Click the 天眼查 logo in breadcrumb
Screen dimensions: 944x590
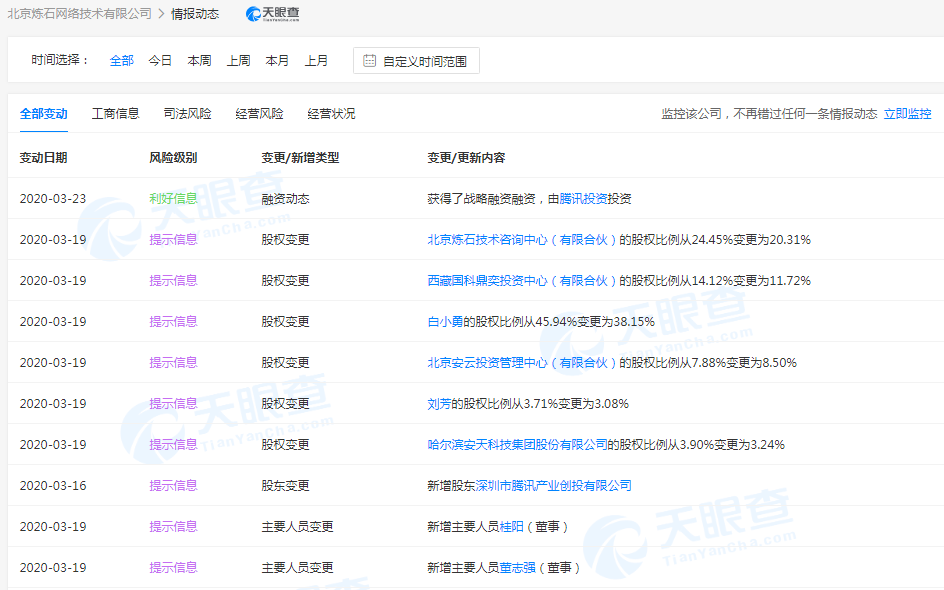click(x=273, y=14)
